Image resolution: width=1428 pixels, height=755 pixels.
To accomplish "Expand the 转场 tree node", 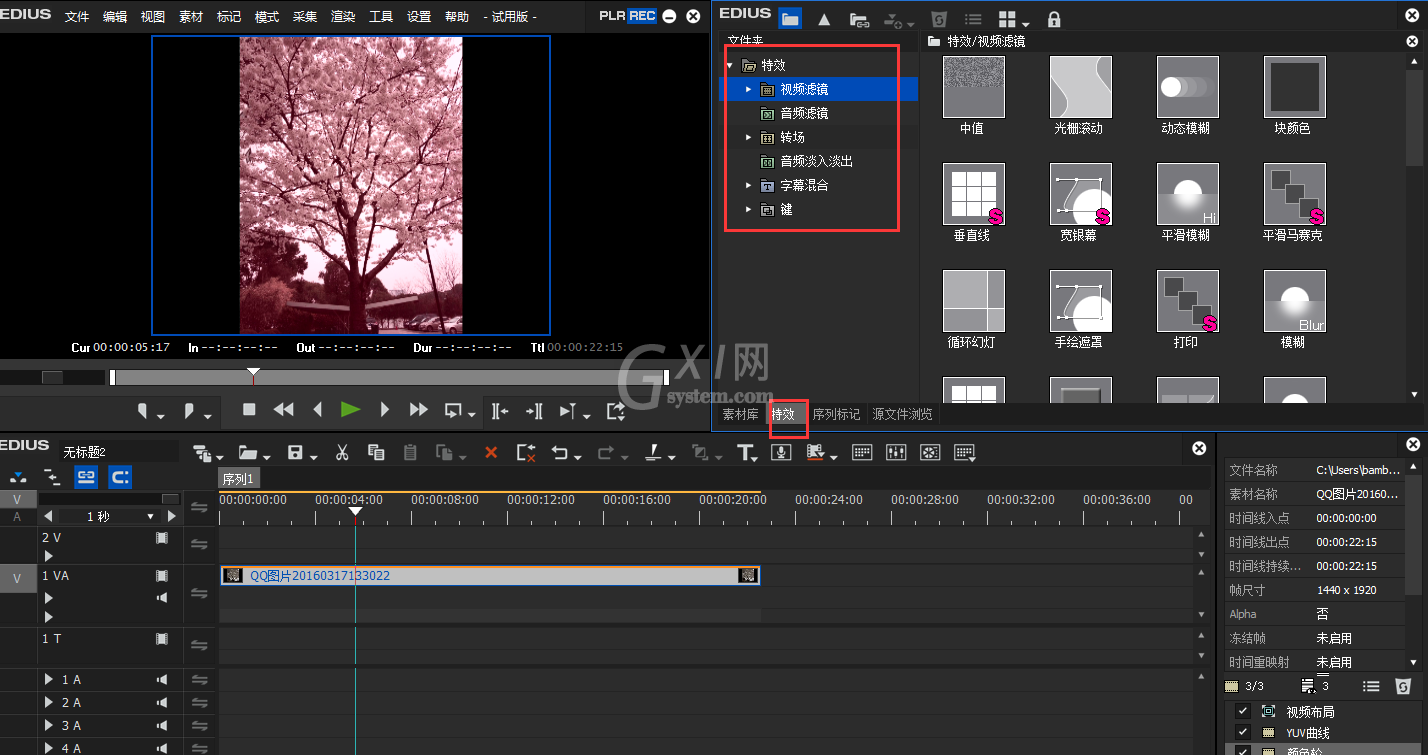I will click(x=748, y=137).
